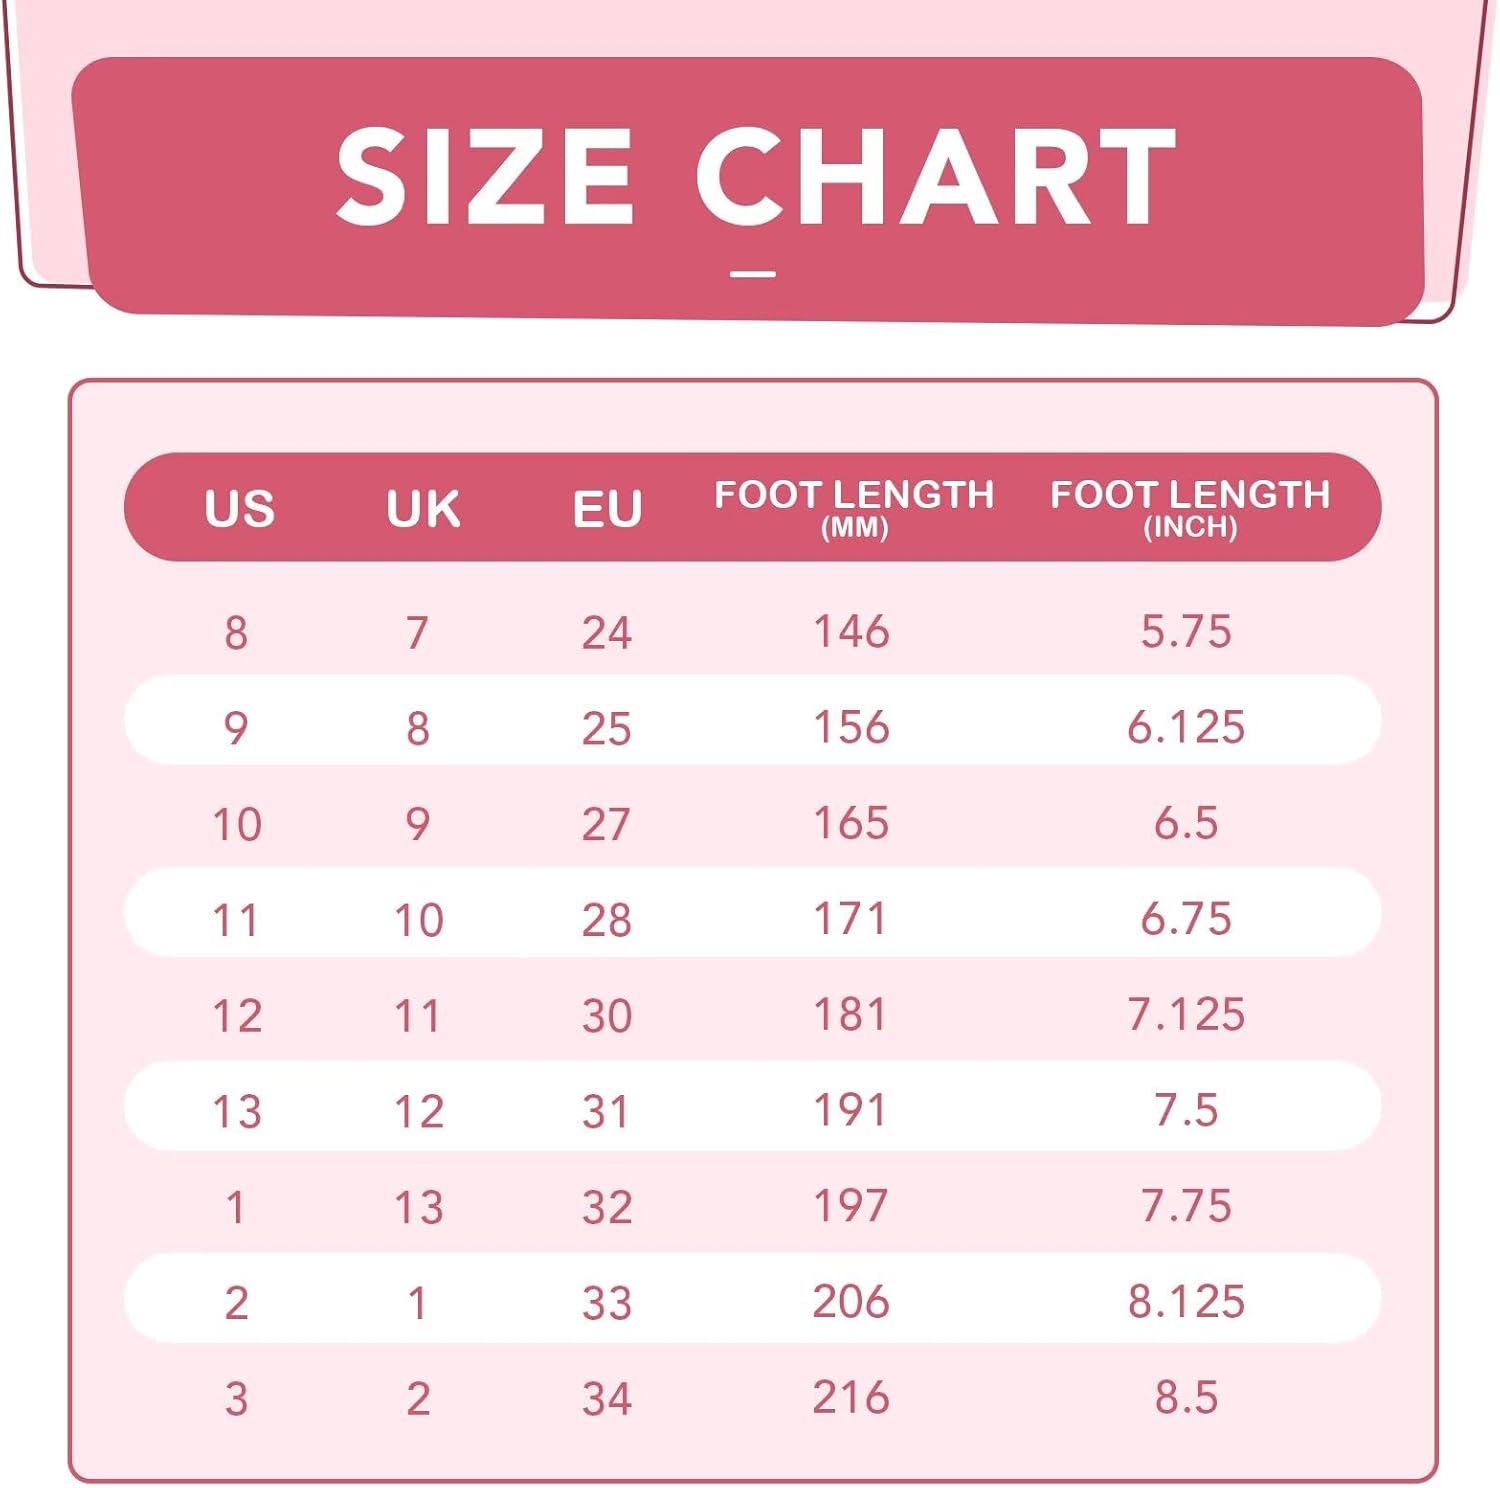Click the Foot Length (MM) header

(x=853, y=506)
